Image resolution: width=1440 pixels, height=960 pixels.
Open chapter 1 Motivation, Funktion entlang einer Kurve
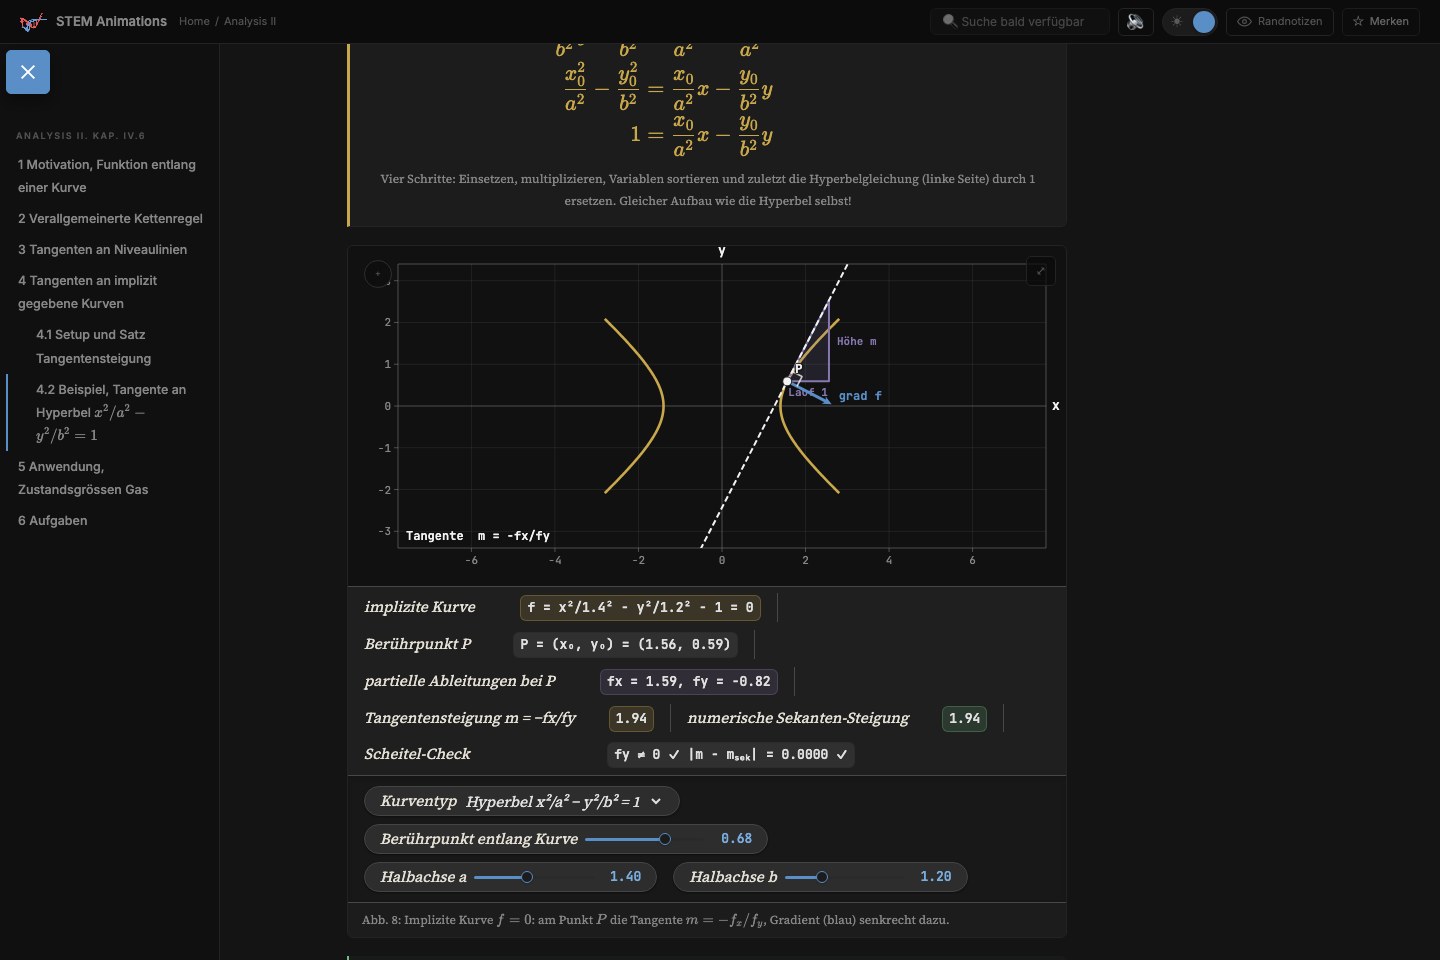(x=108, y=176)
